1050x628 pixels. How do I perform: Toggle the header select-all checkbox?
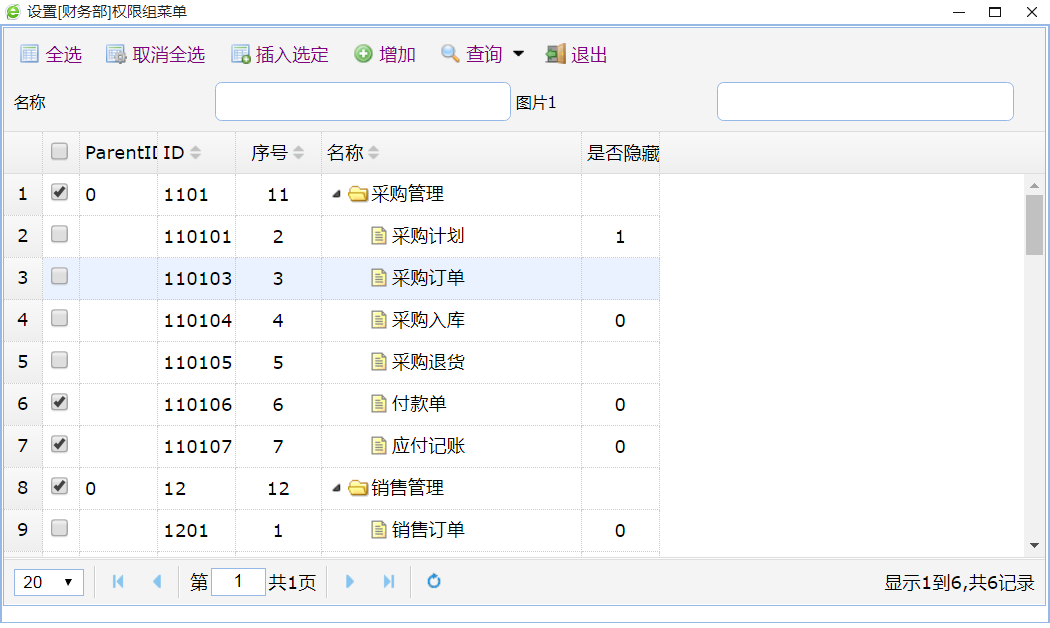(x=60, y=152)
